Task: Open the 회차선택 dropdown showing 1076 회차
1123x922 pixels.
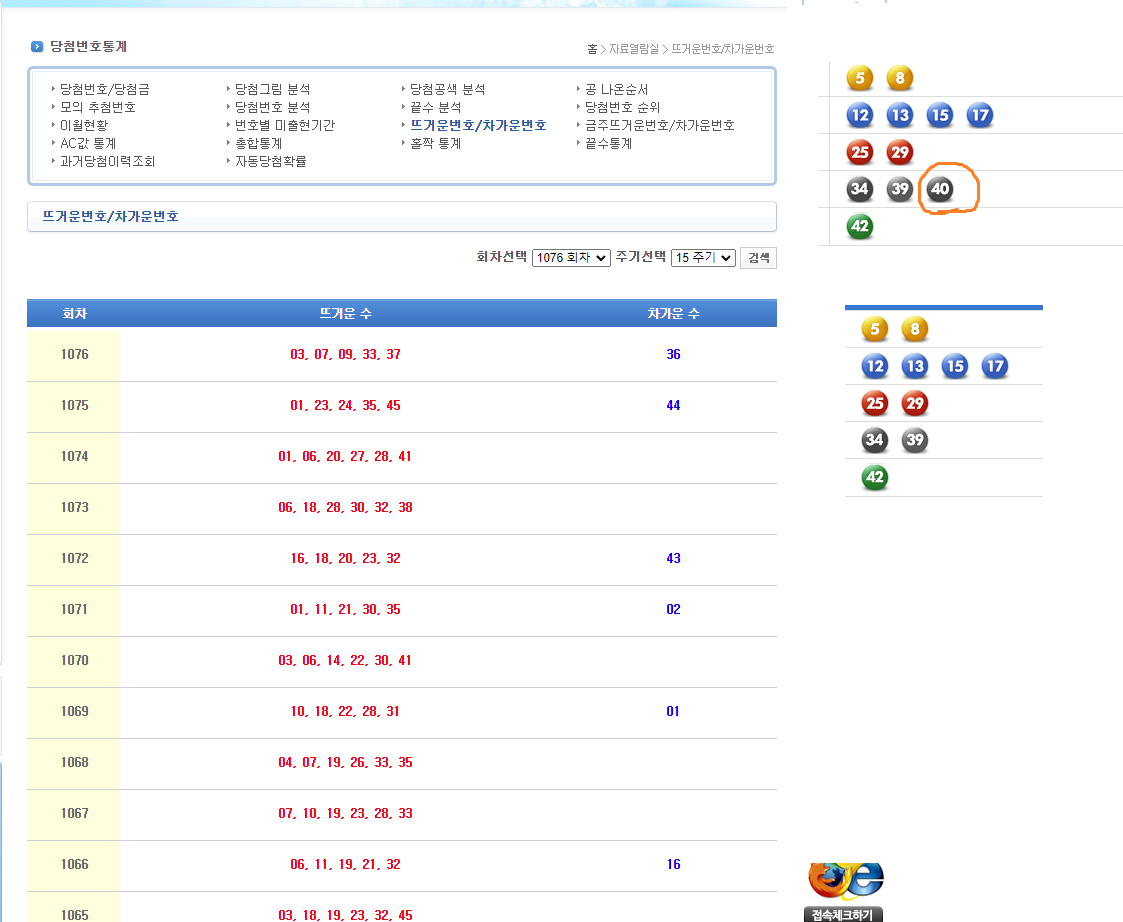Action: point(571,258)
